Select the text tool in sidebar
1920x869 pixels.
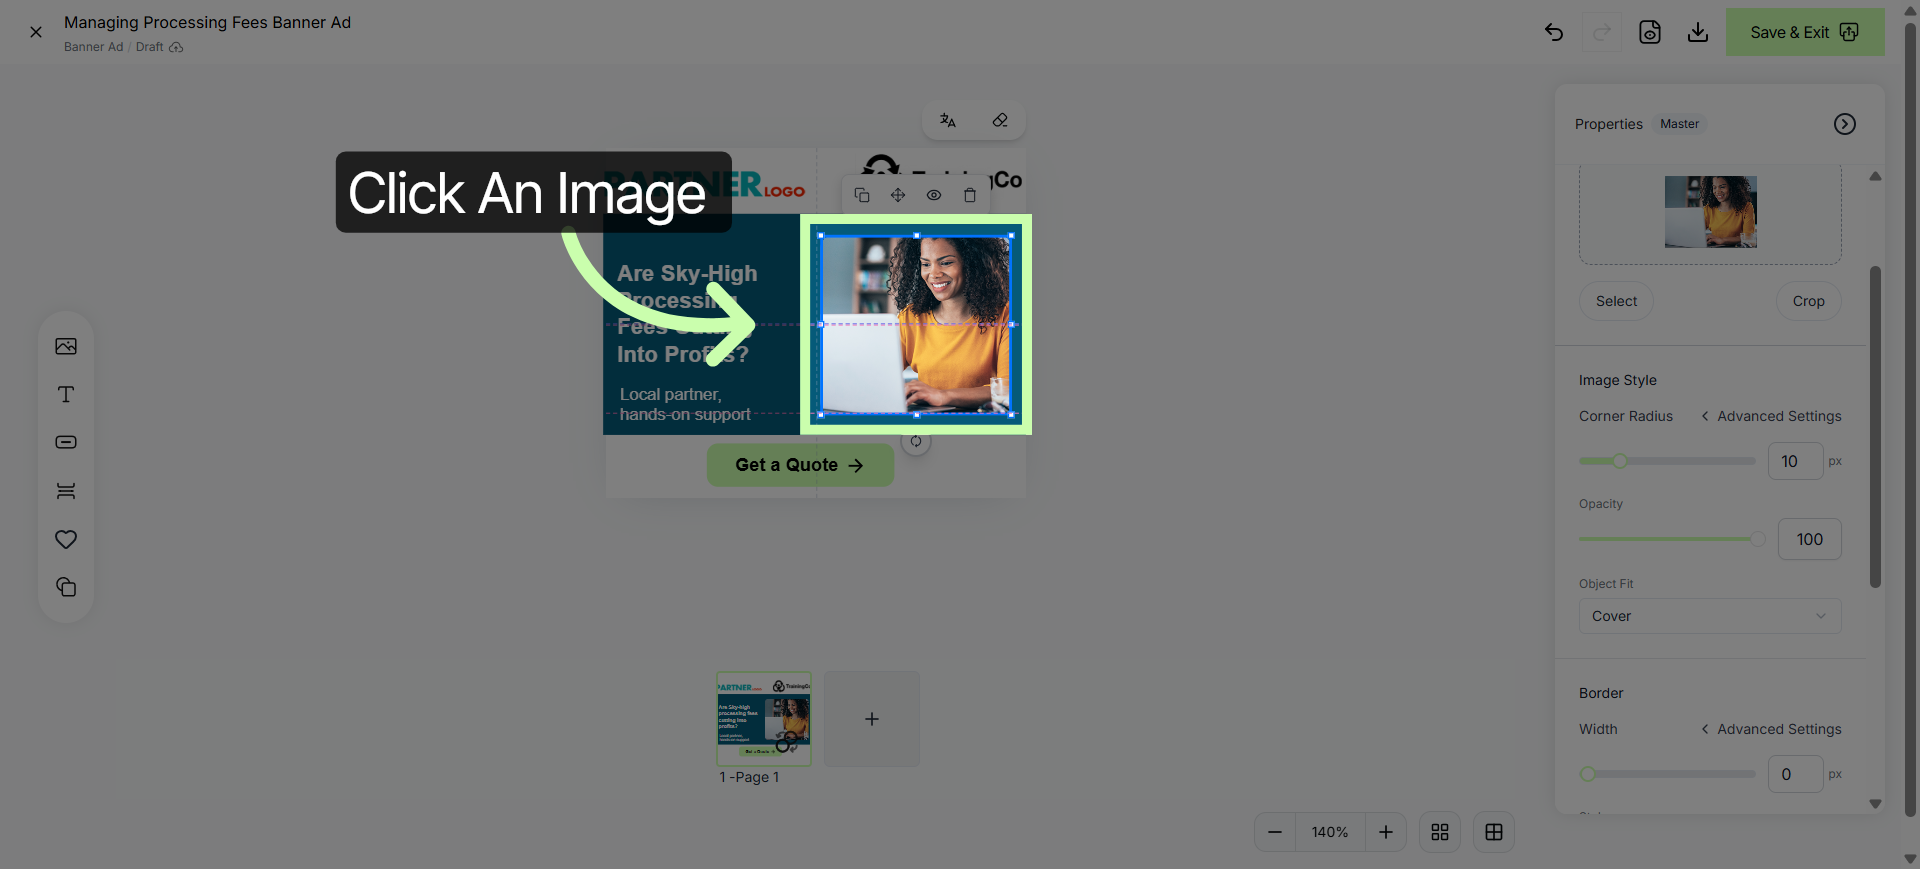click(x=66, y=394)
